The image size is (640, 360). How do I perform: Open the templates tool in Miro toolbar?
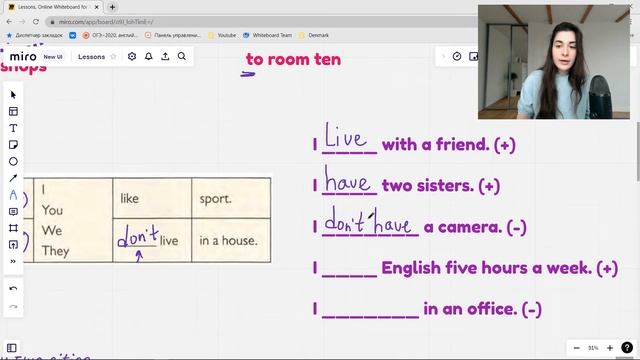click(13, 111)
